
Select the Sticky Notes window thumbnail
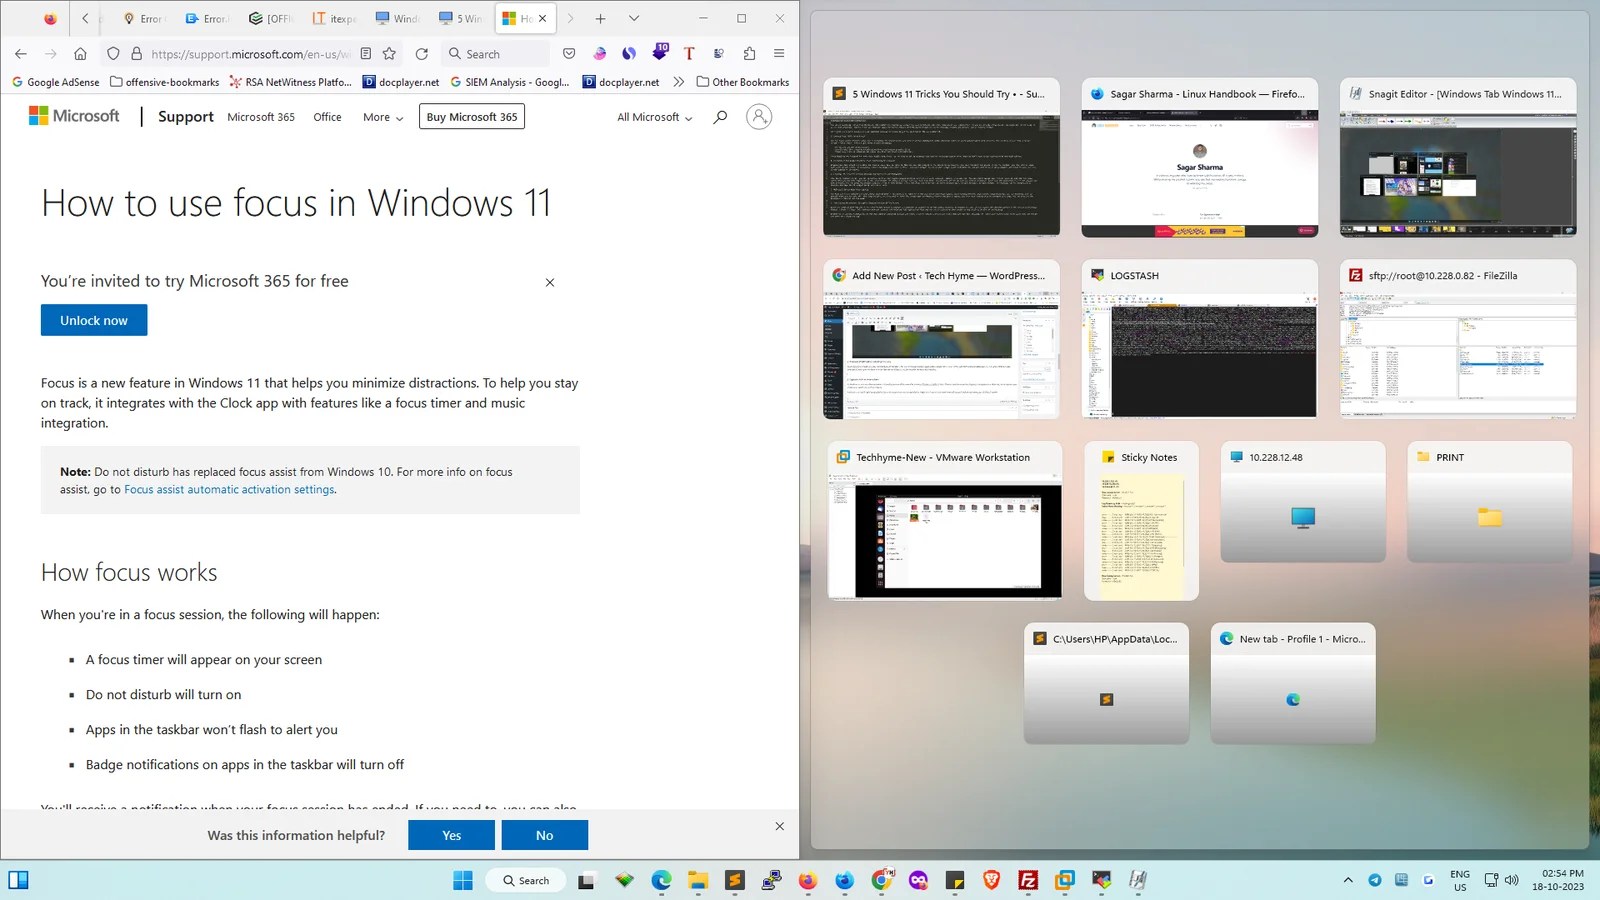1141,521
